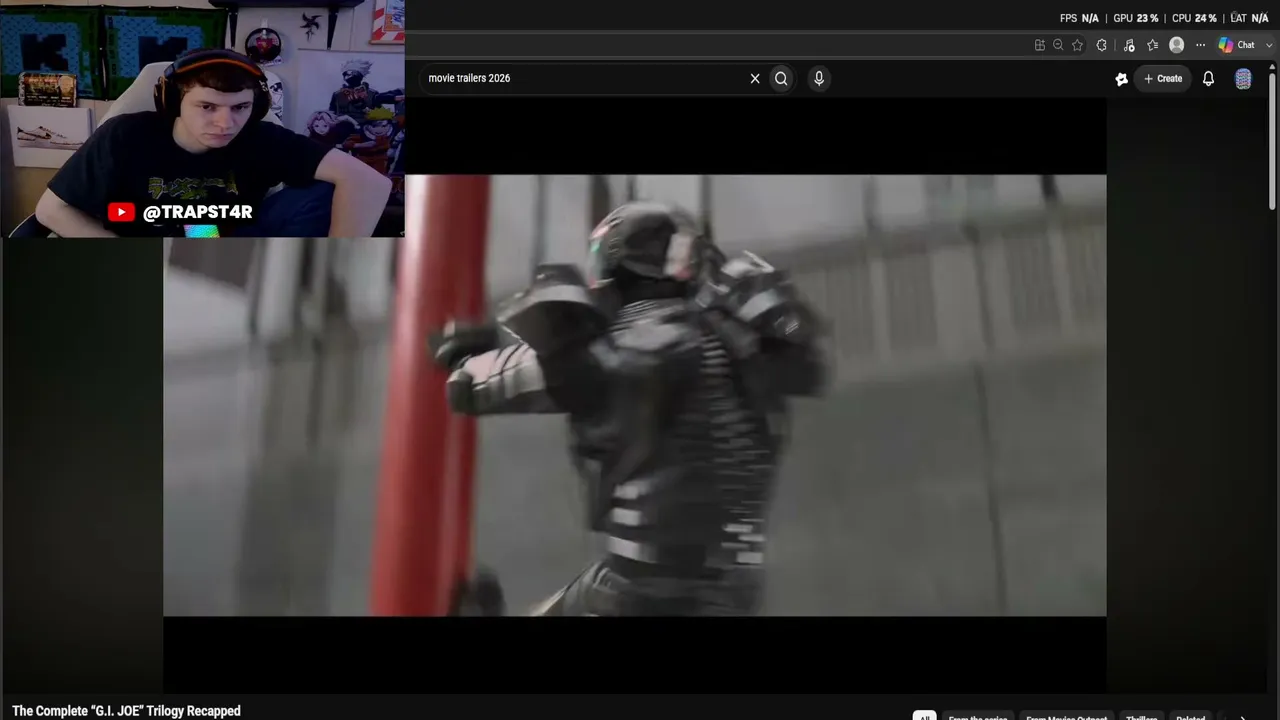1280x720 pixels.
Task: Click the "FPS N/A" overlay stat
Action: tap(1079, 18)
